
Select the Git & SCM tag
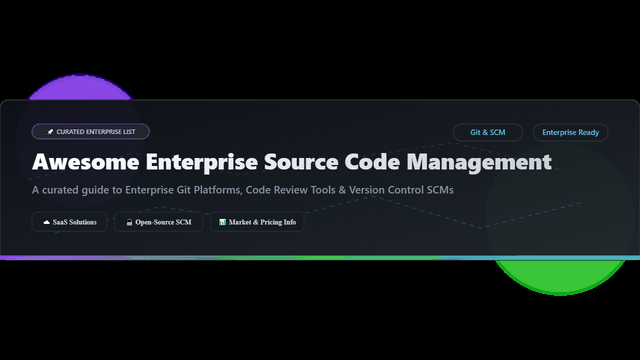click(488, 132)
